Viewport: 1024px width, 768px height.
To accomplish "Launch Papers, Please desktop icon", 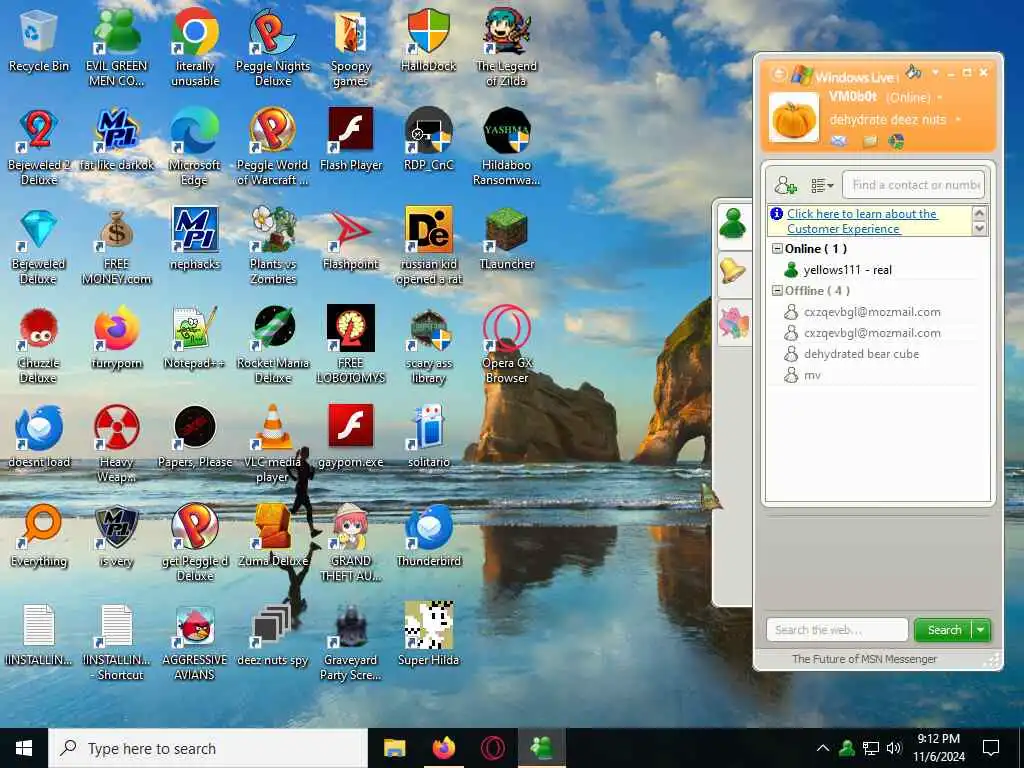I will tap(195, 436).
